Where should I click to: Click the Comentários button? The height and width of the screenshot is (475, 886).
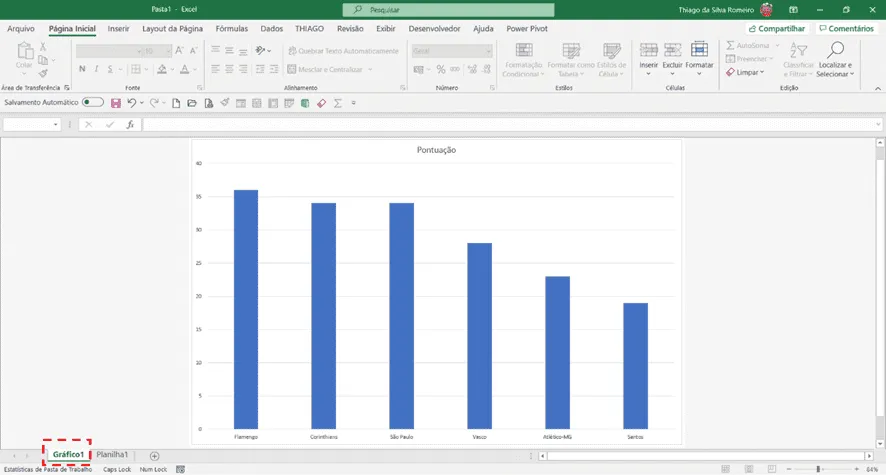(x=846, y=28)
